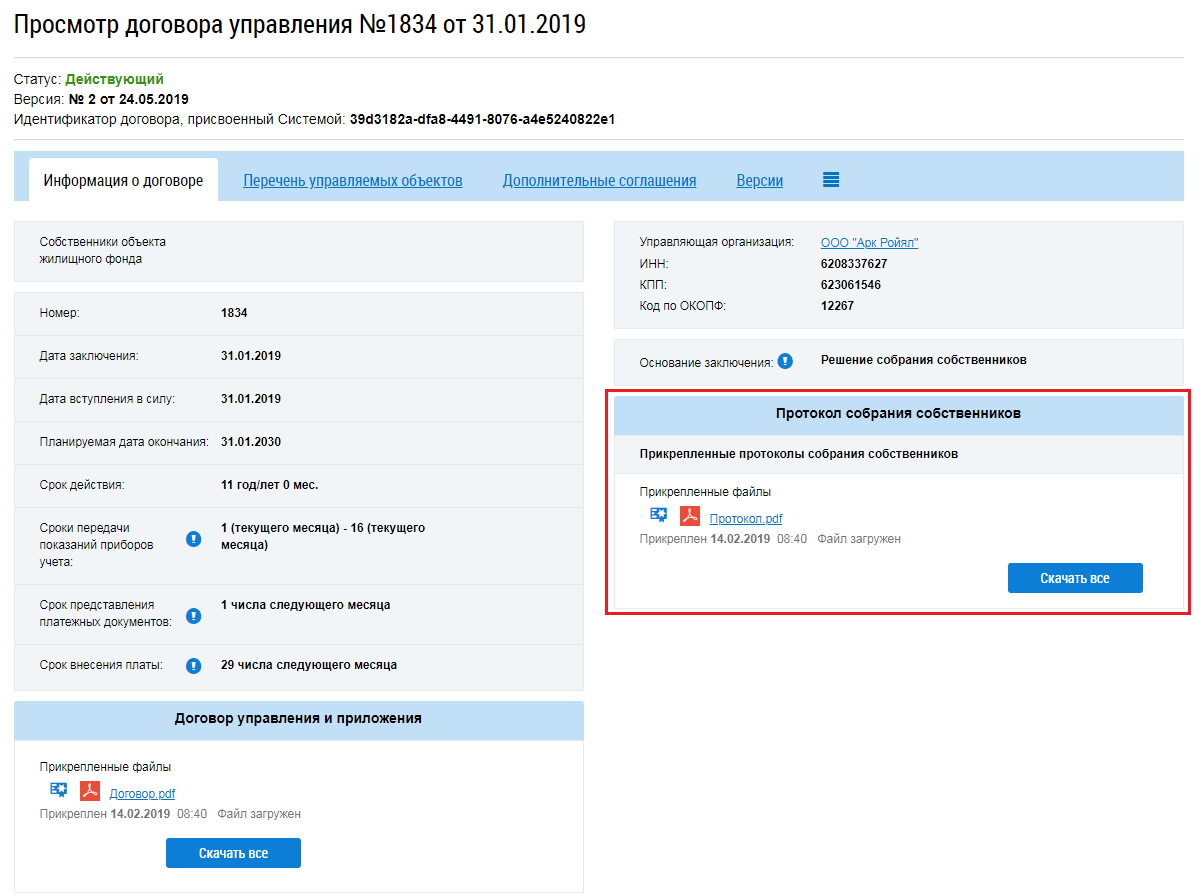This screenshot has width=1201, height=896.
Task: Click the version text № 2 от 24.05.2019
Action: [128, 100]
